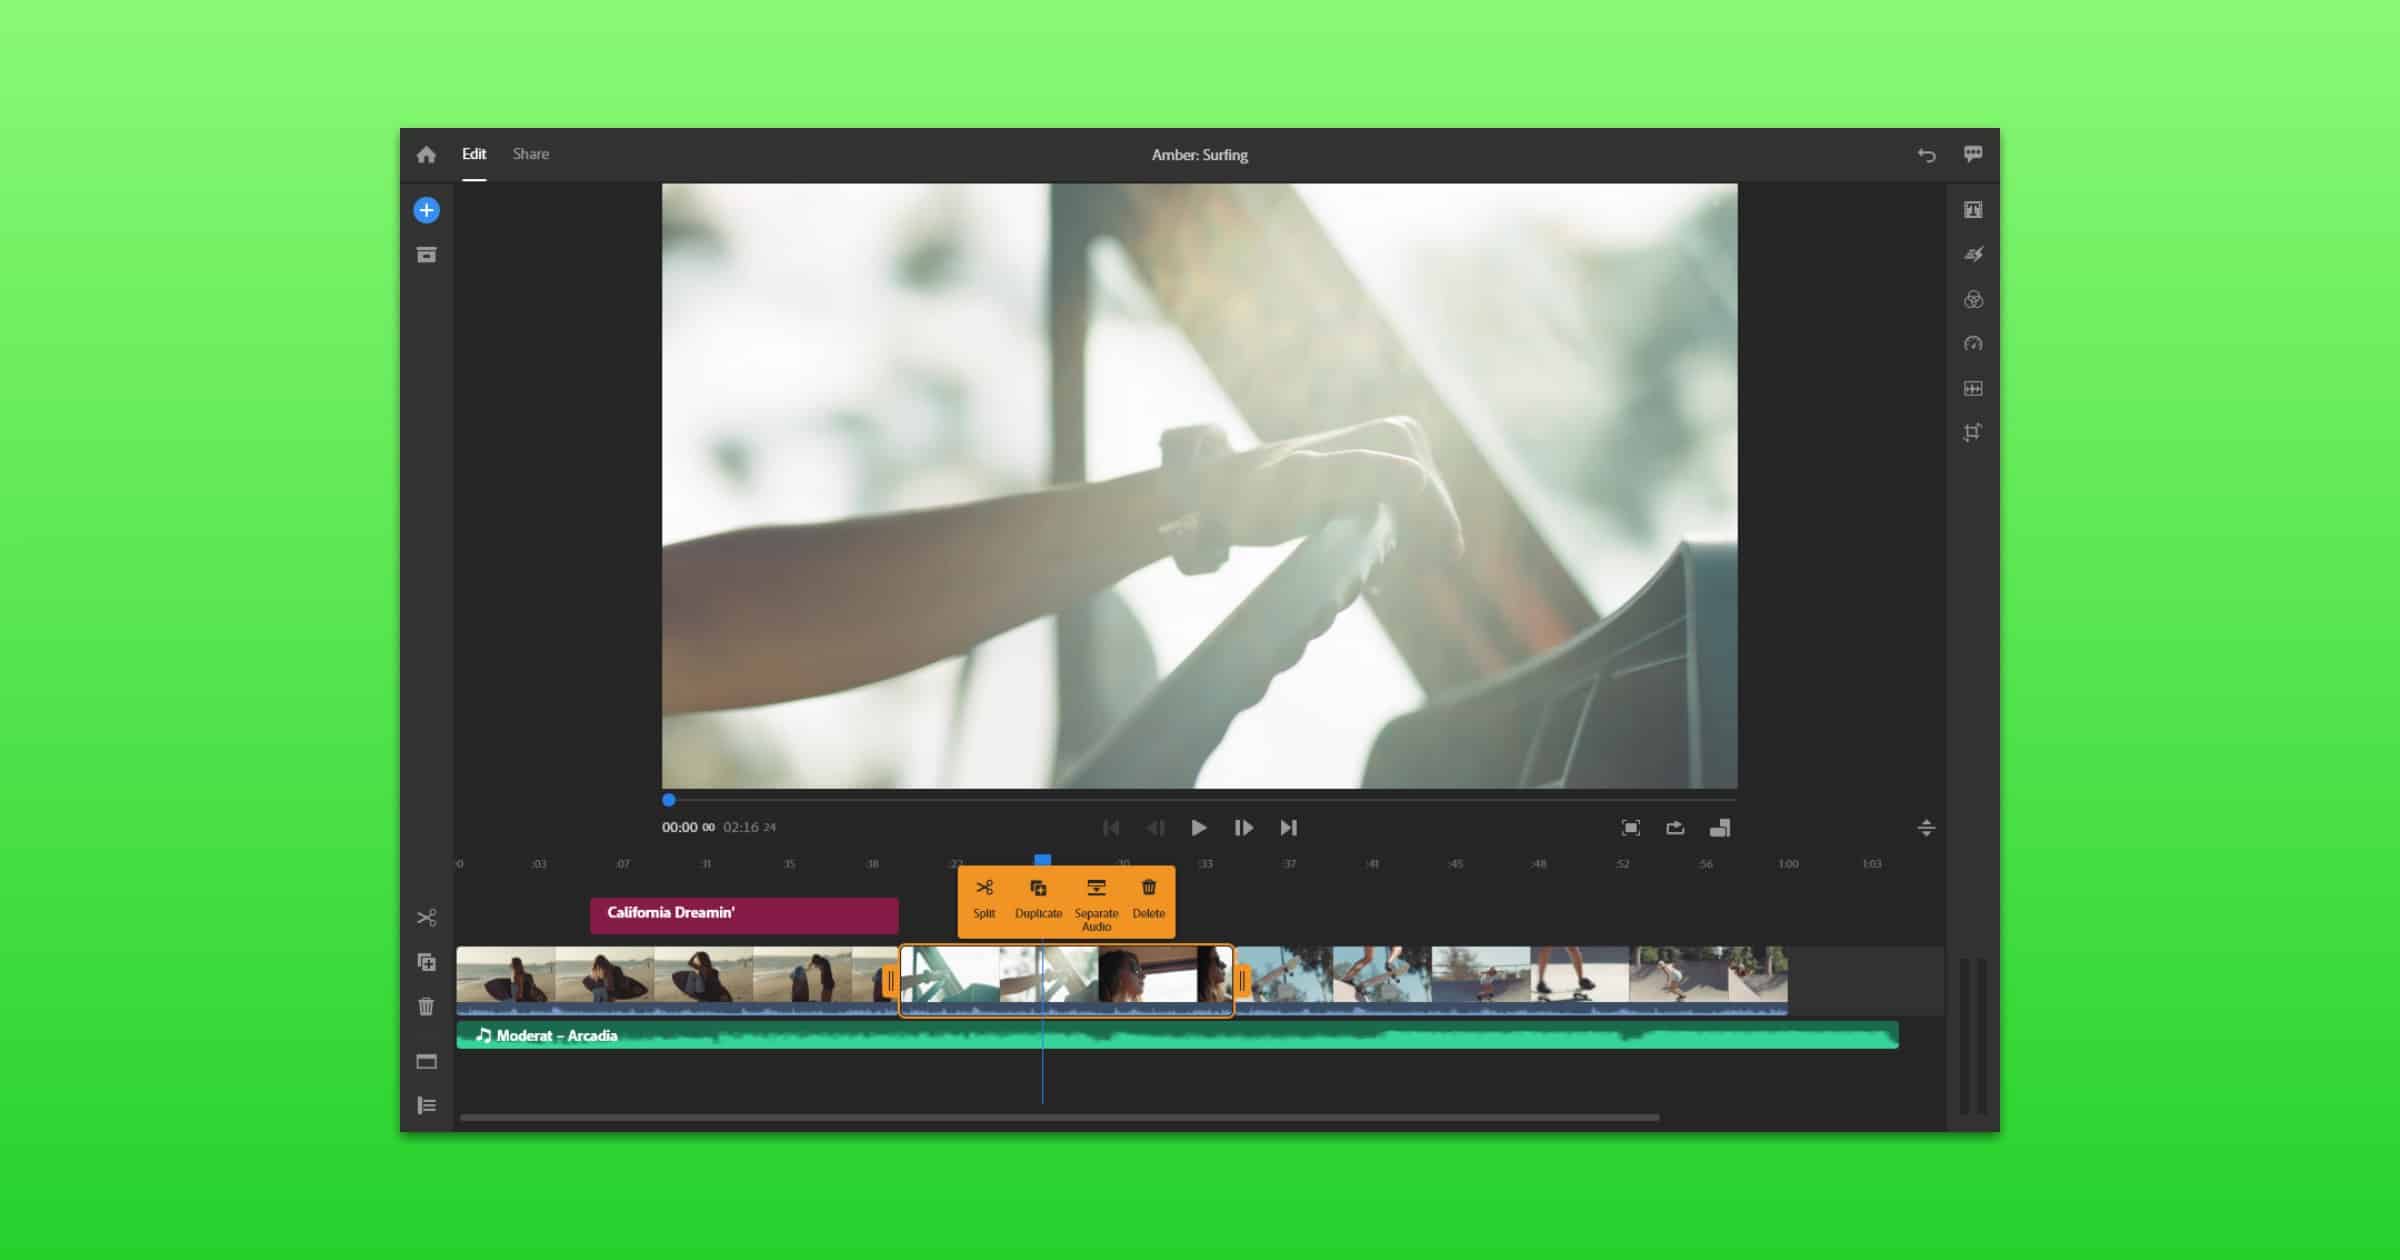Click the Home icon
This screenshot has height=1260, width=2400.
pos(426,155)
